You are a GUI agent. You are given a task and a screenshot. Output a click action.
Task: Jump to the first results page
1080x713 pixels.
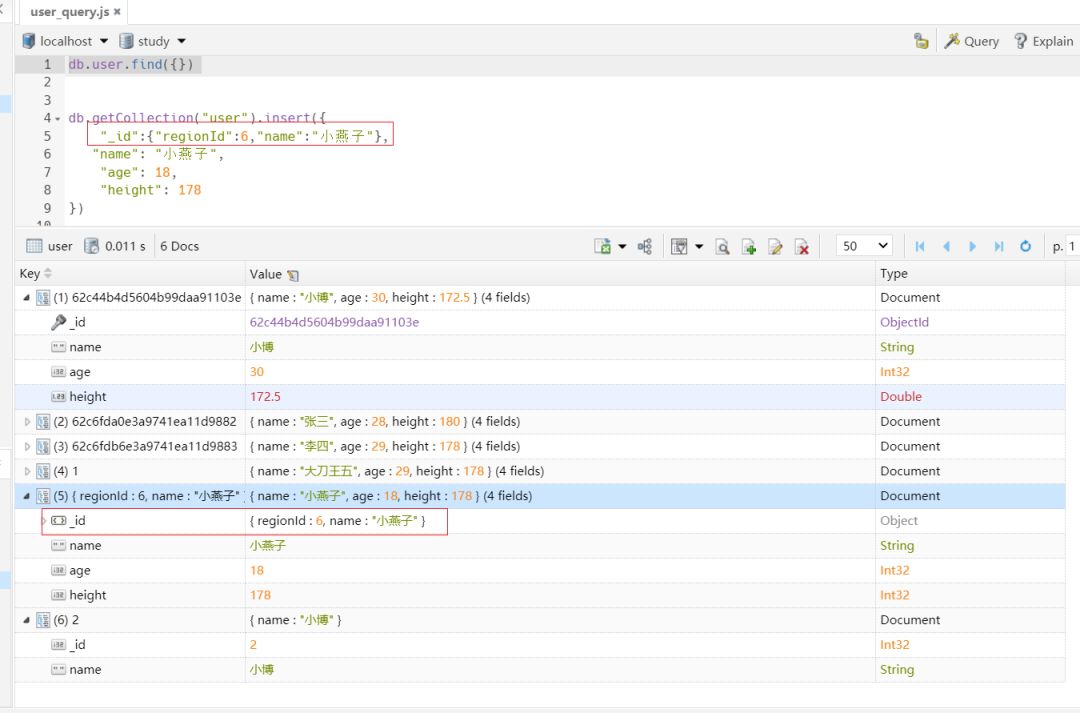(920, 246)
